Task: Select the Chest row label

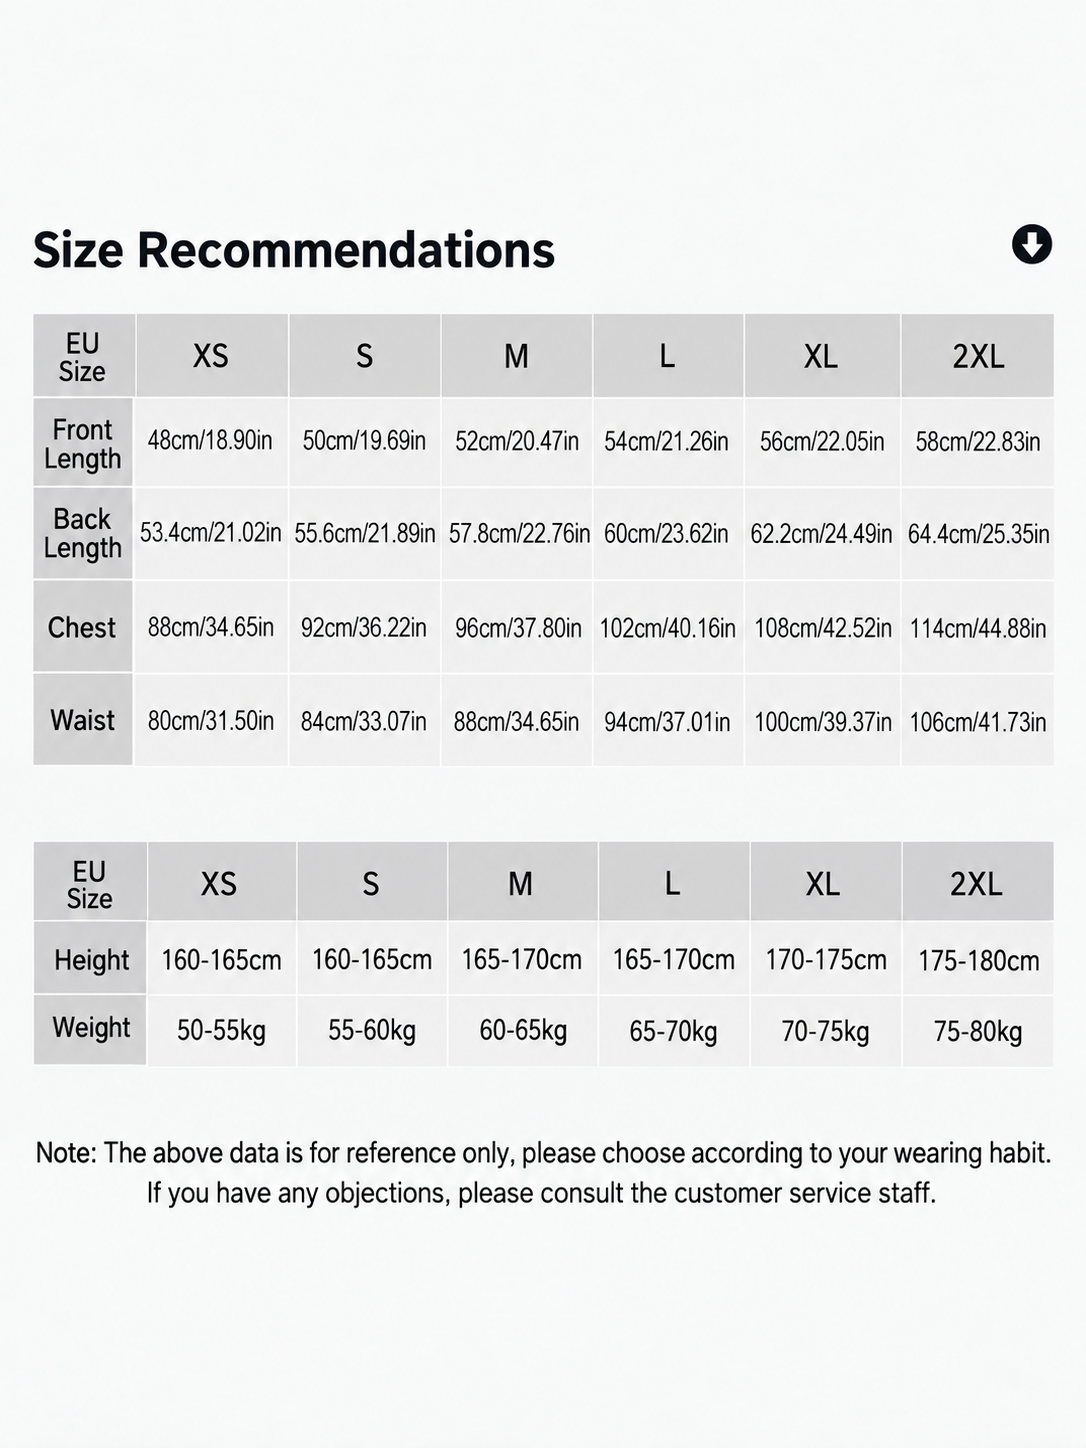Action: (83, 627)
